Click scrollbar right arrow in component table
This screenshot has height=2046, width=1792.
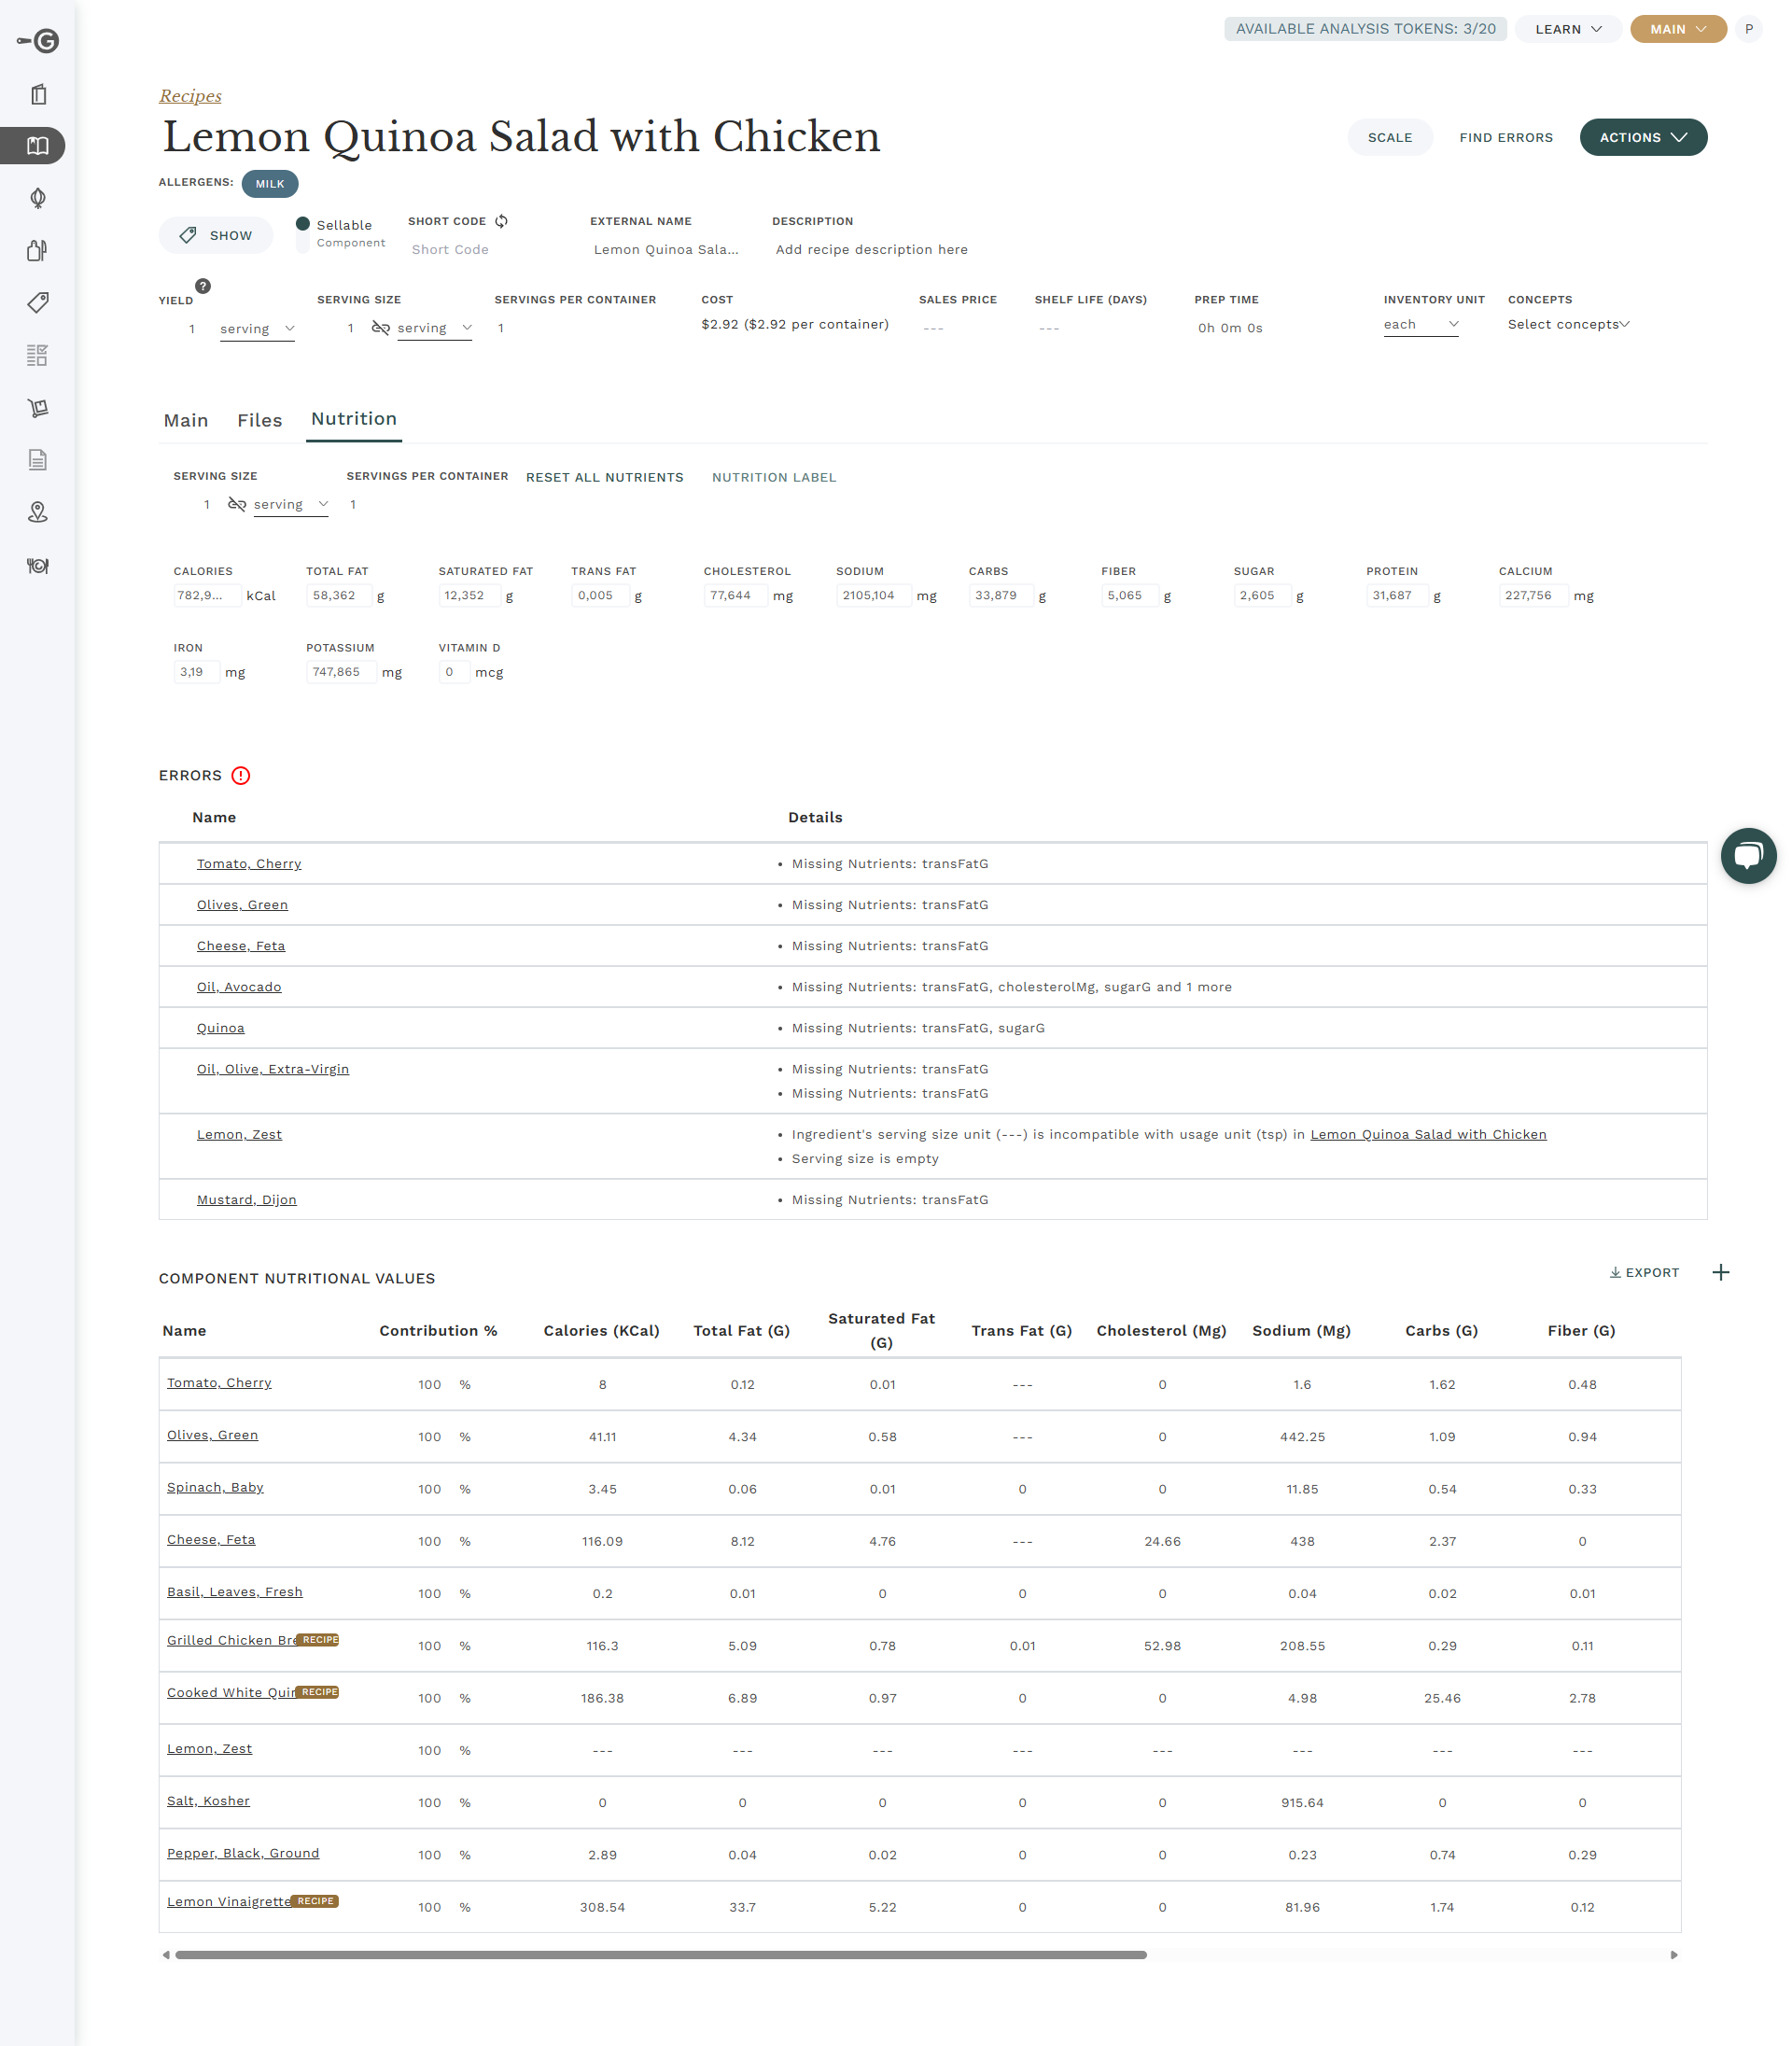(x=1673, y=1954)
